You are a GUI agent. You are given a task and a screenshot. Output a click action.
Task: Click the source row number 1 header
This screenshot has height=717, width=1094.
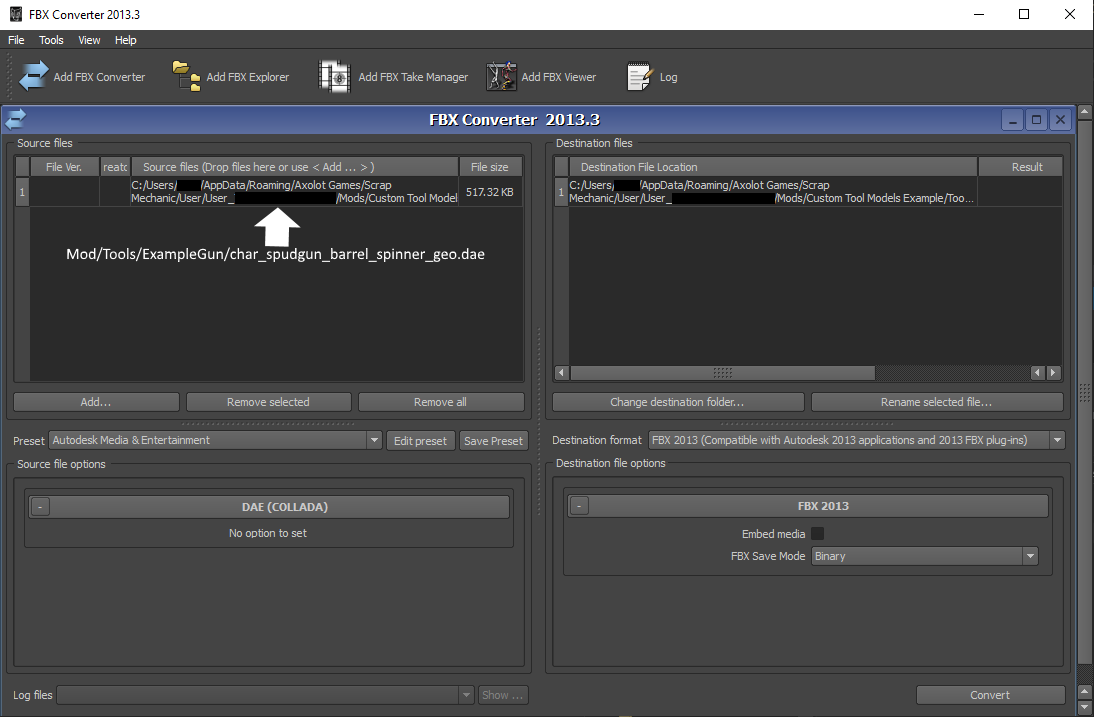tap(22, 192)
